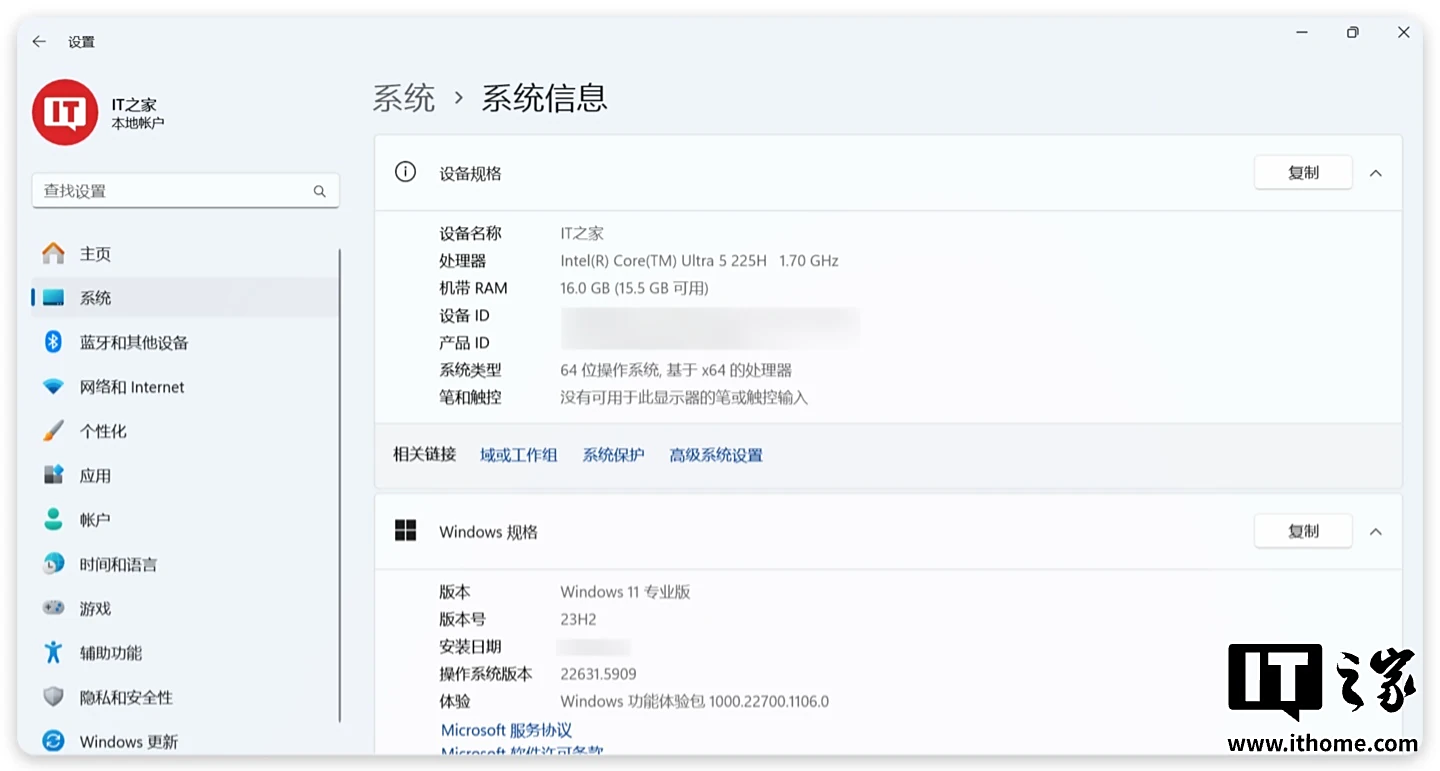The image size is (1440, 771).
Task: Open 网络和 Internet Wi-Fi icon
Action: point(54,387)
